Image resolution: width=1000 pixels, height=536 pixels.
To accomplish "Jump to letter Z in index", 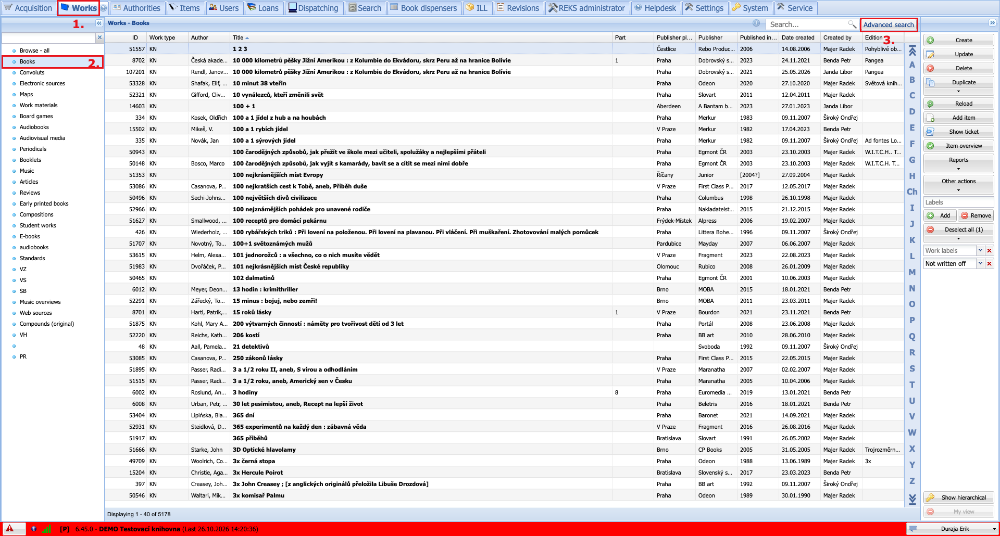I will click(912, 480).
